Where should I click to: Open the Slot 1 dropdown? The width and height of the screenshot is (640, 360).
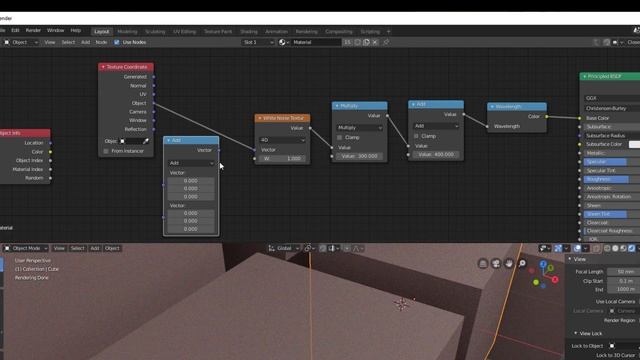tap(258, 42)
